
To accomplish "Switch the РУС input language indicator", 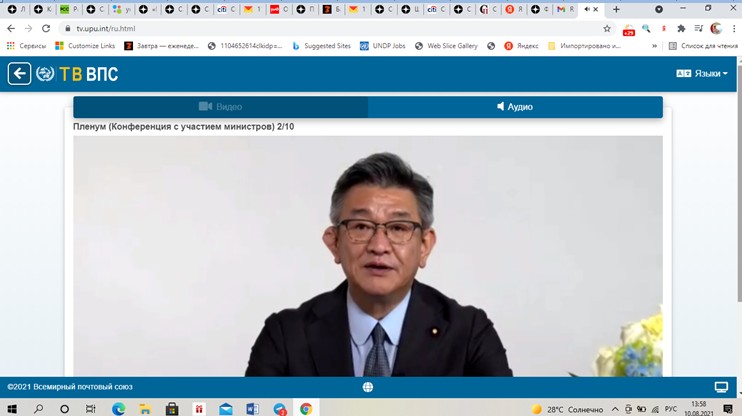I will [x=671, y=409].
